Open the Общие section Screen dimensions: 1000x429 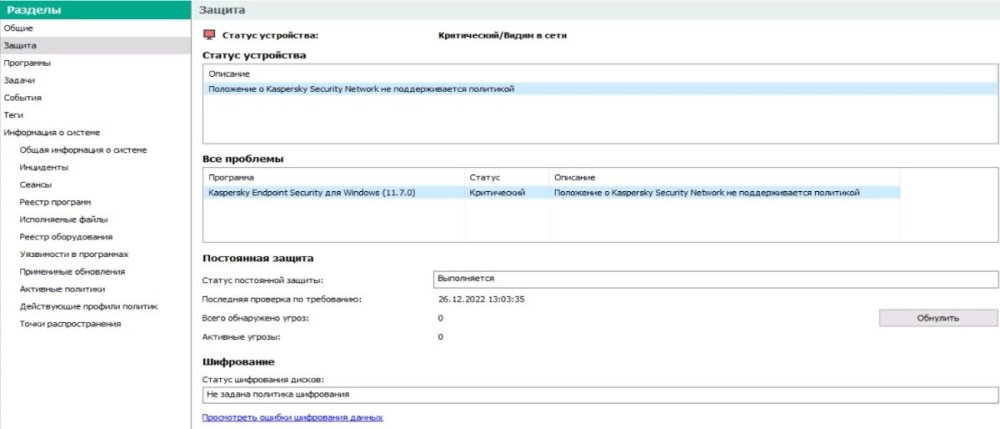18,28
